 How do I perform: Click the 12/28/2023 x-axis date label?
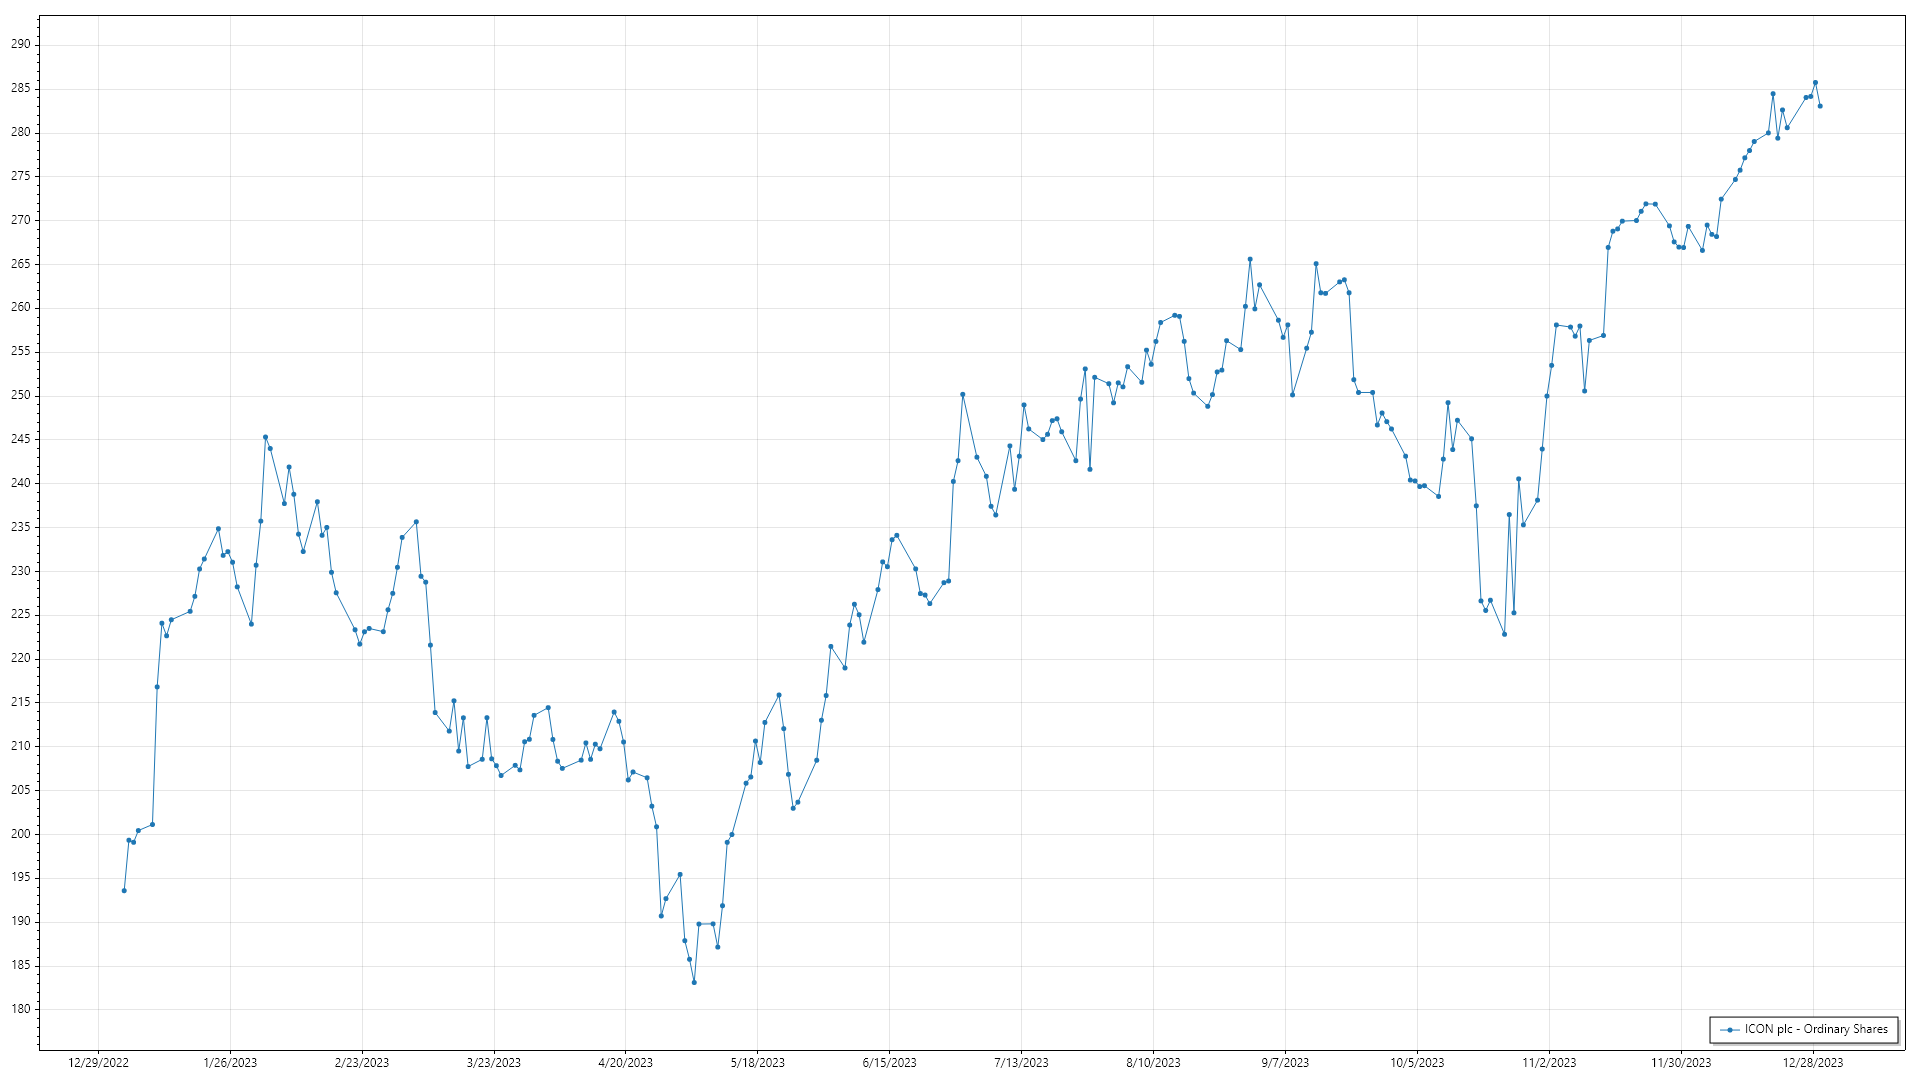1813,1063
